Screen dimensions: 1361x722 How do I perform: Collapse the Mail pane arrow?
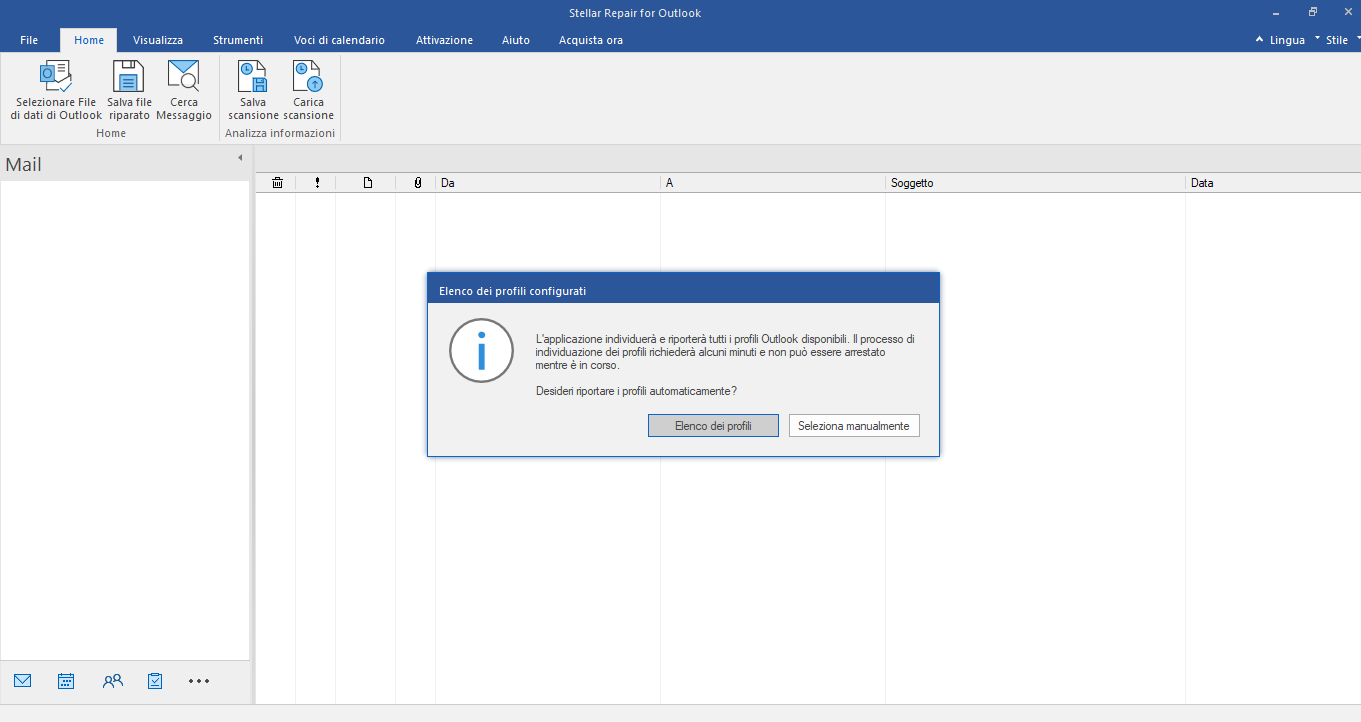240,158
